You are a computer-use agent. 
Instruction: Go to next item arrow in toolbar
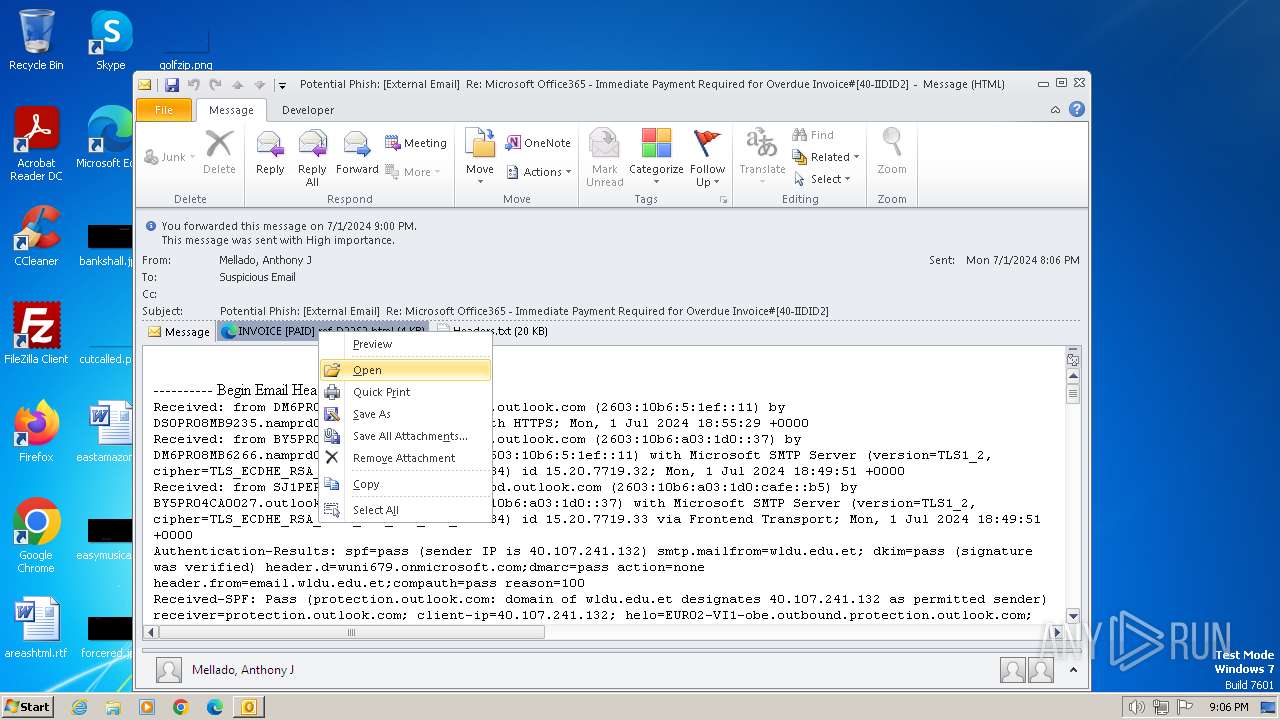point(260,85)
